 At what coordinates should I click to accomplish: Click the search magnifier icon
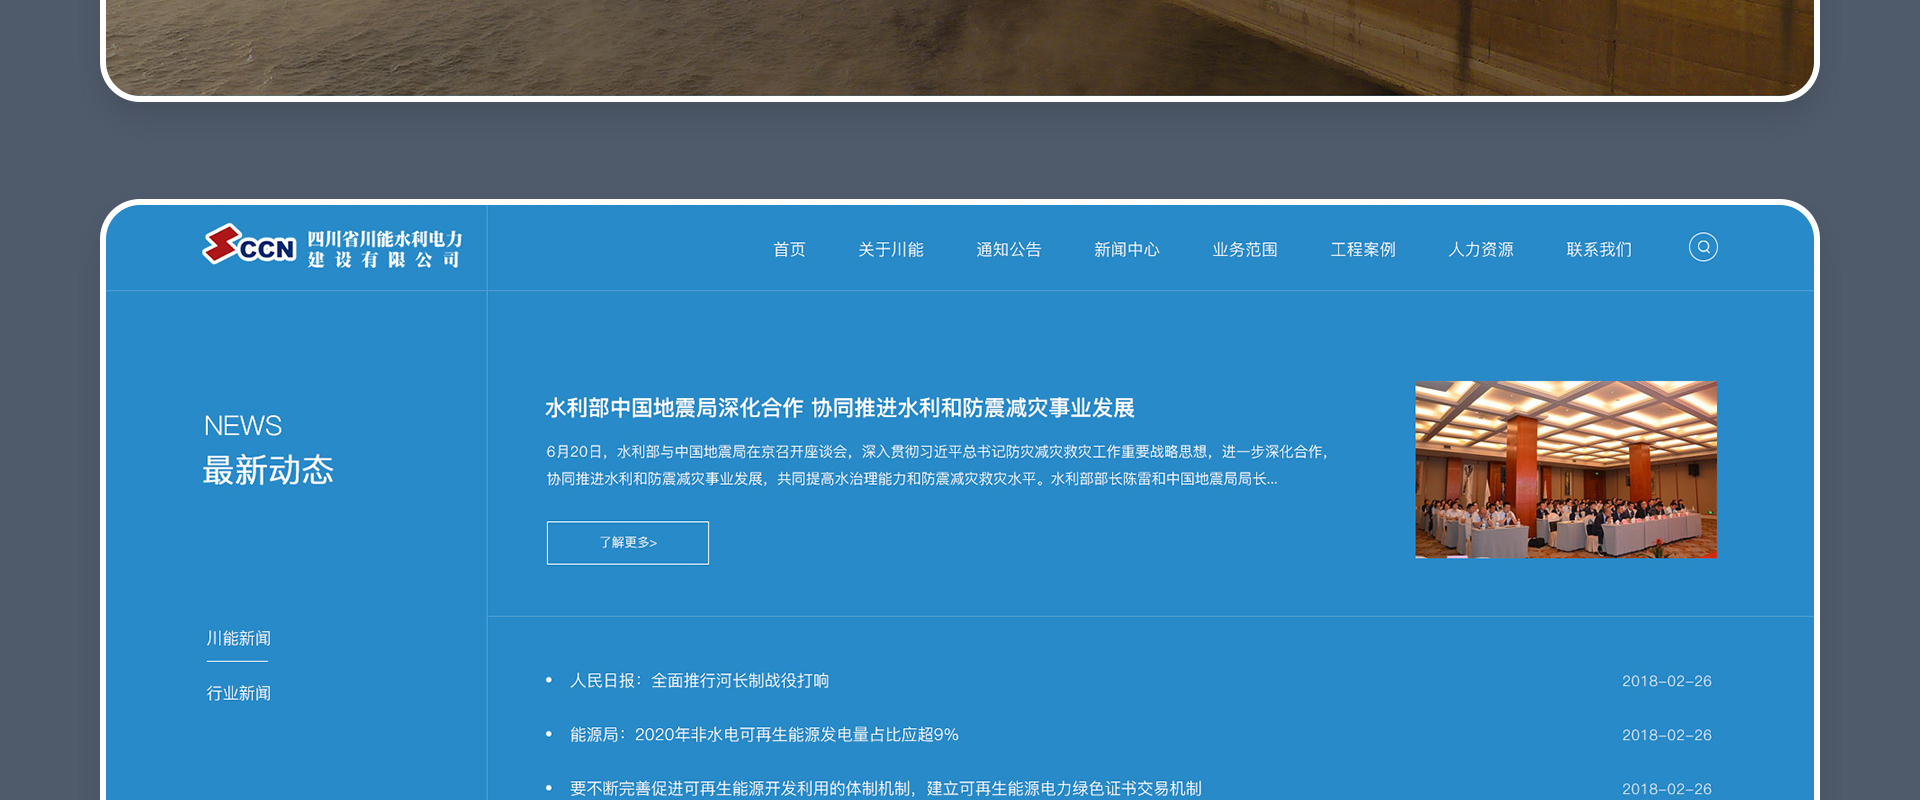click(x=1703, y=247)
